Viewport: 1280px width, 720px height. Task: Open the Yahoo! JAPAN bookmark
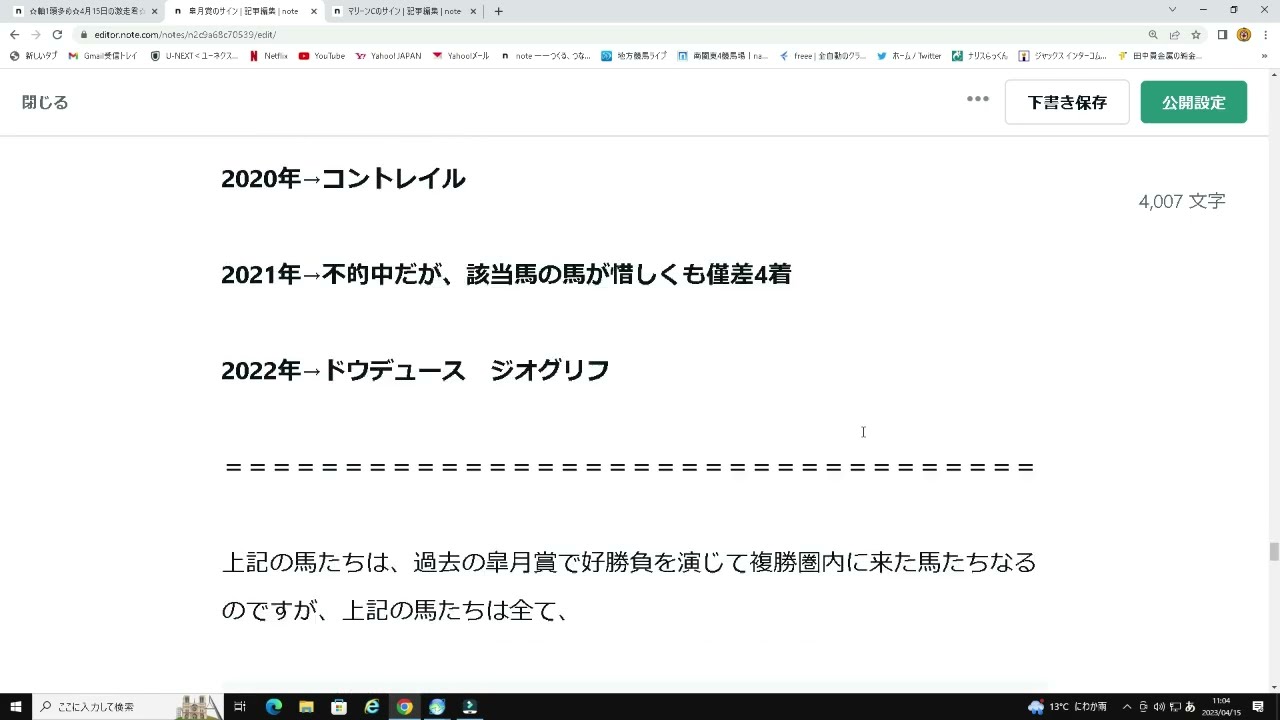[x=389, y=56]
